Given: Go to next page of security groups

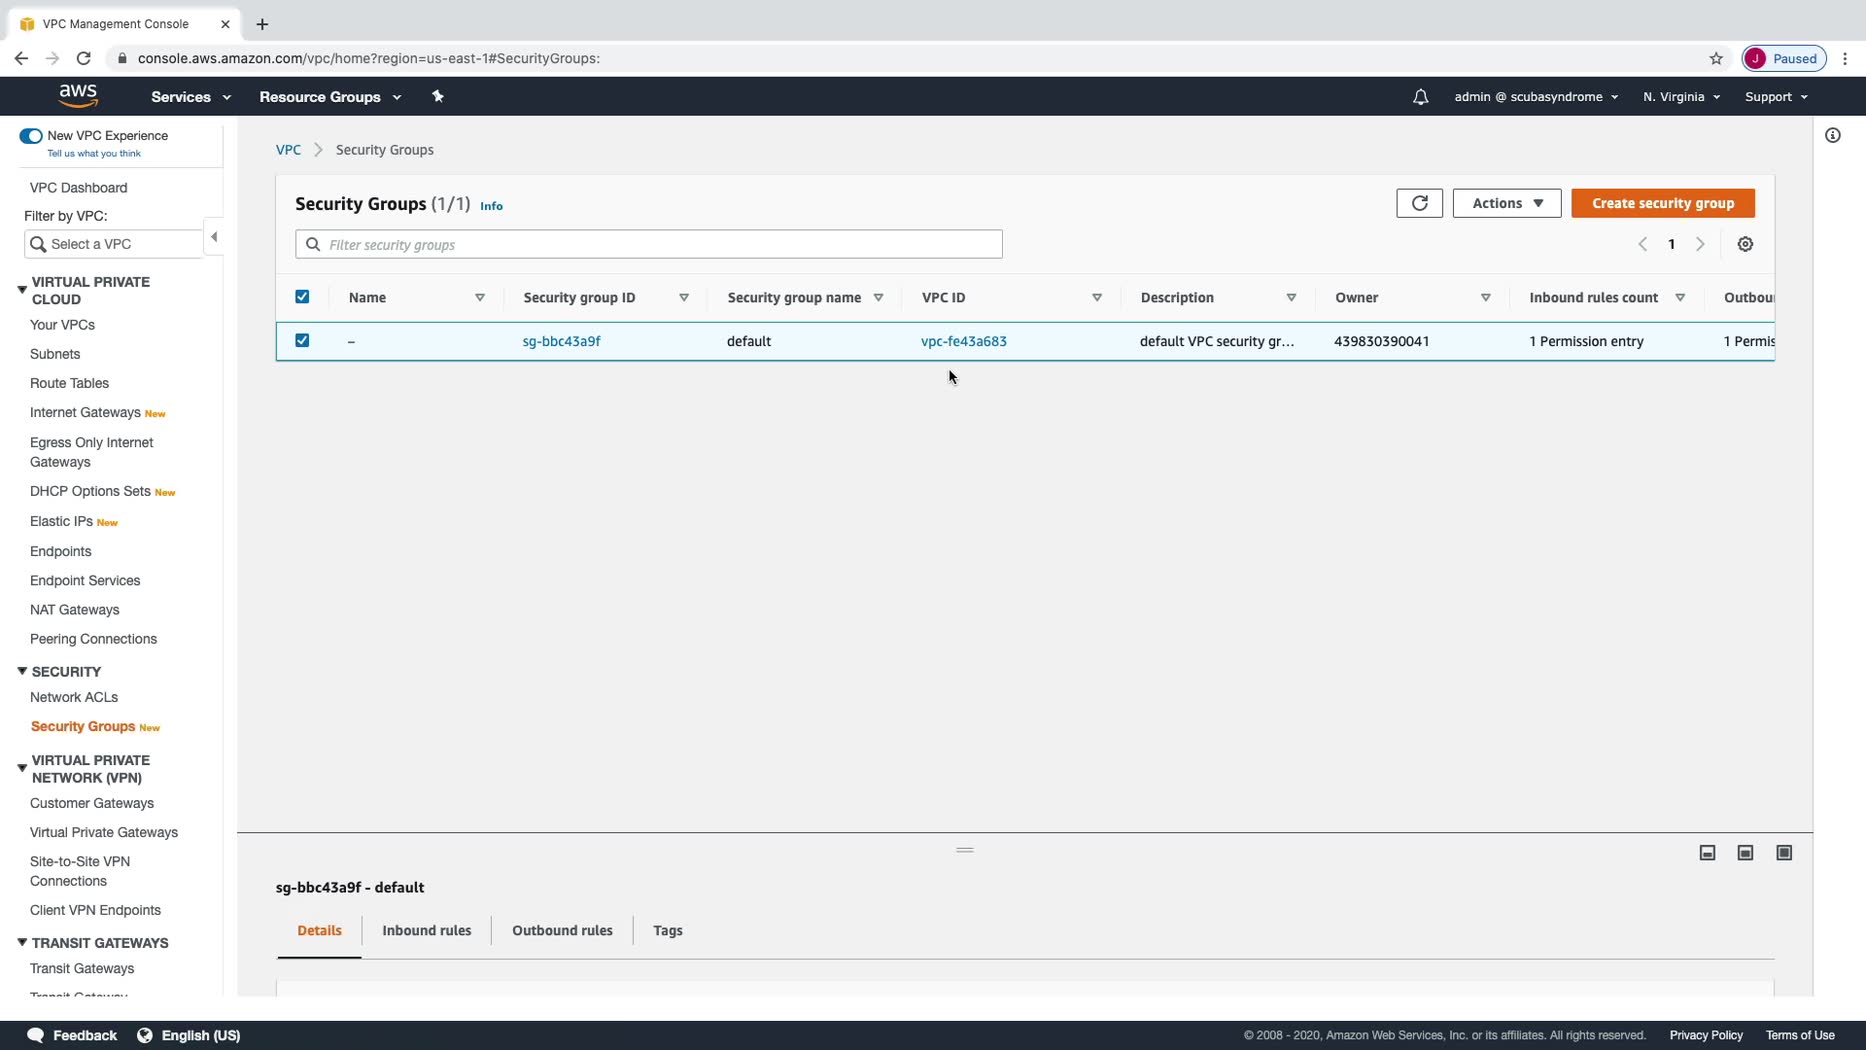Looking at the screenshot, I should [1700, 244].
